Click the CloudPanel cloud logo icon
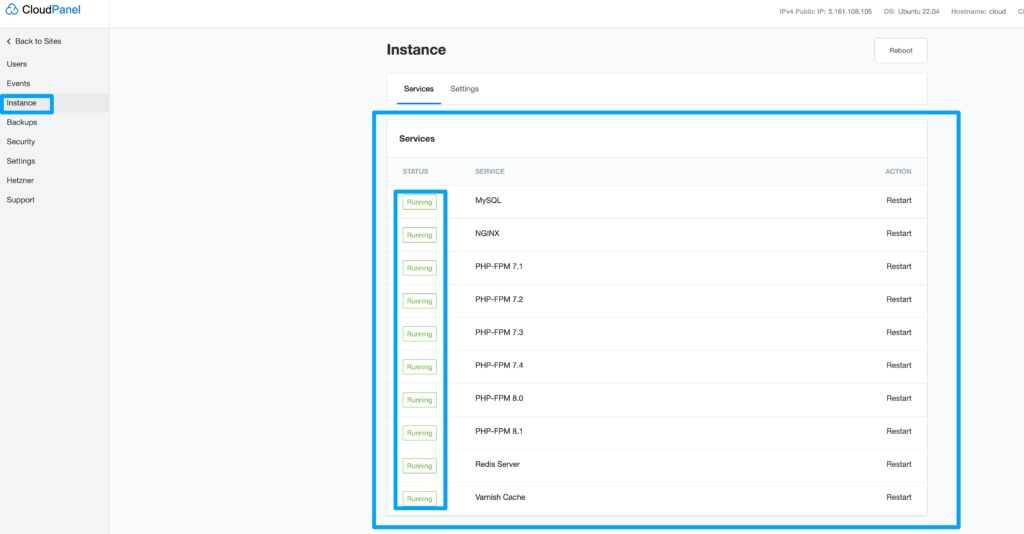The image size is (1024, 534). [12, 10]
